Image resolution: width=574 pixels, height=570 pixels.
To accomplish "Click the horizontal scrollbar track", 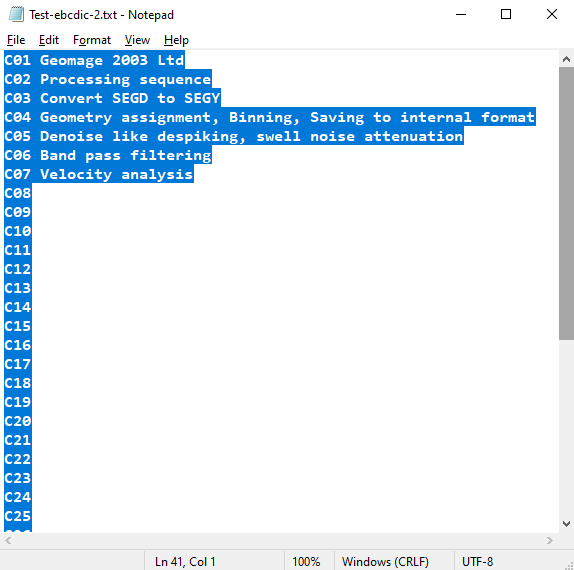I will [279, 541].
